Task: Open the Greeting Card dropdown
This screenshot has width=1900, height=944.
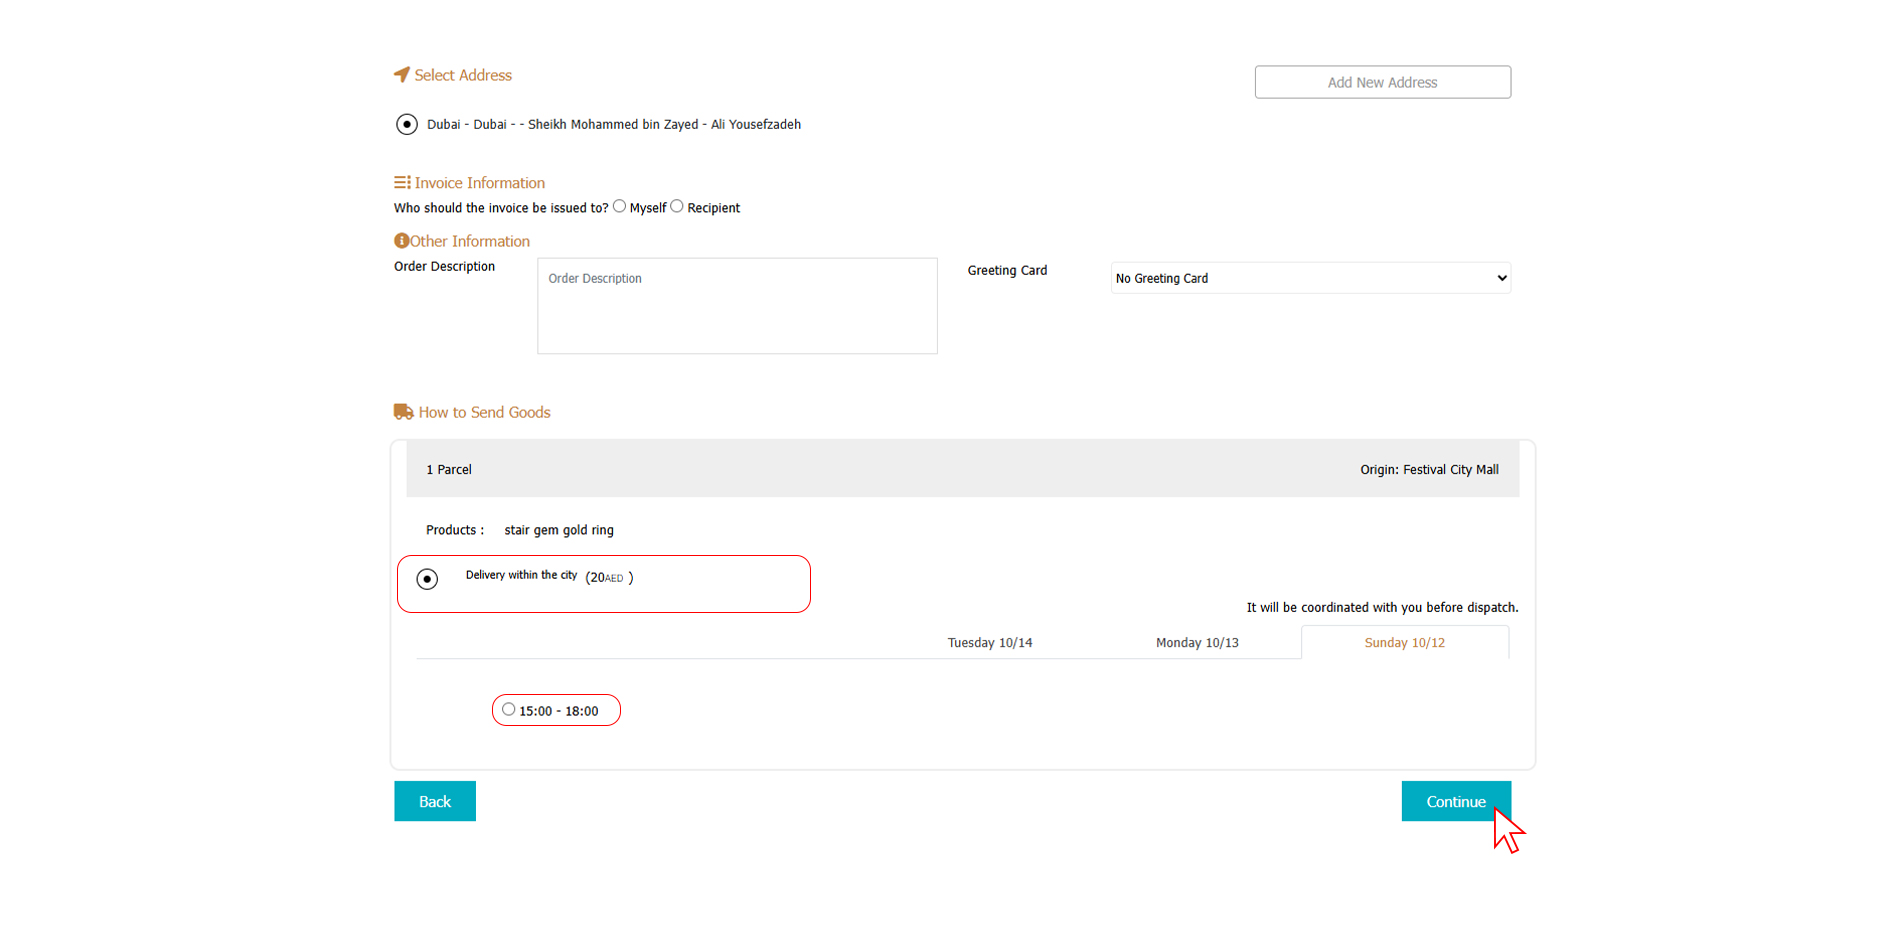Action: click(x=1310, y=278)
